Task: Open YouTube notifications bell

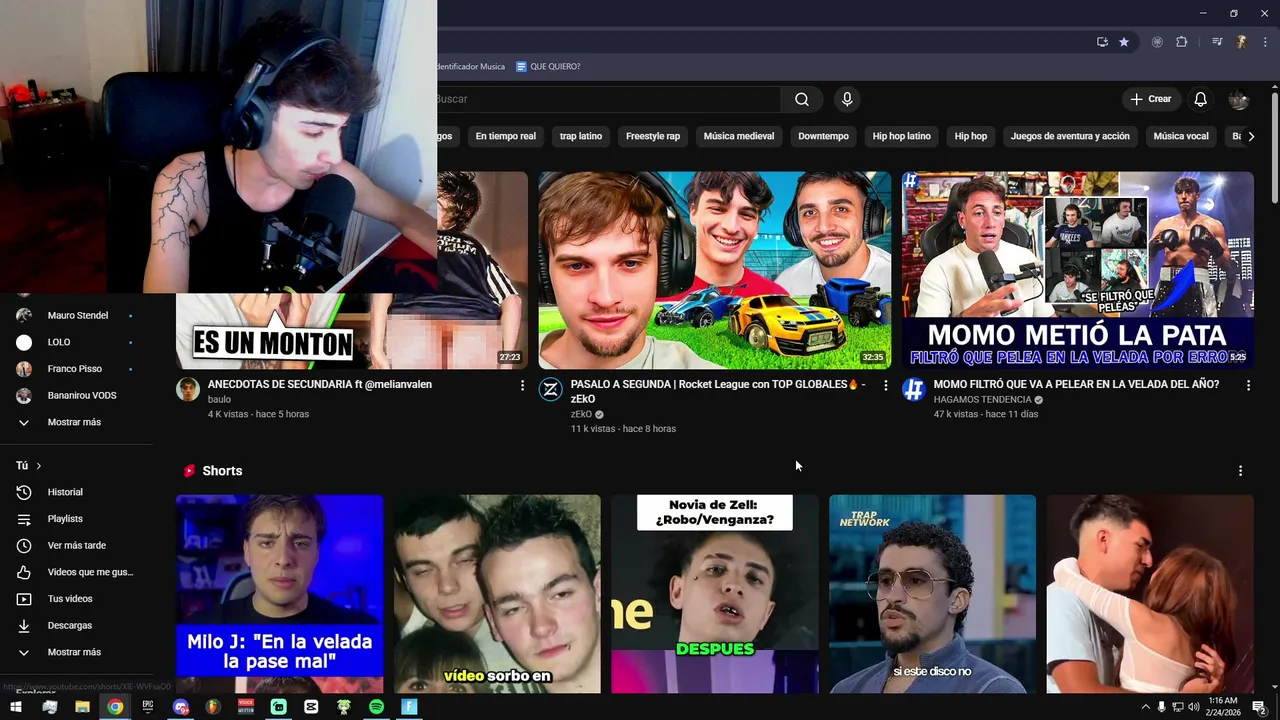Action: coord(1200,99)
